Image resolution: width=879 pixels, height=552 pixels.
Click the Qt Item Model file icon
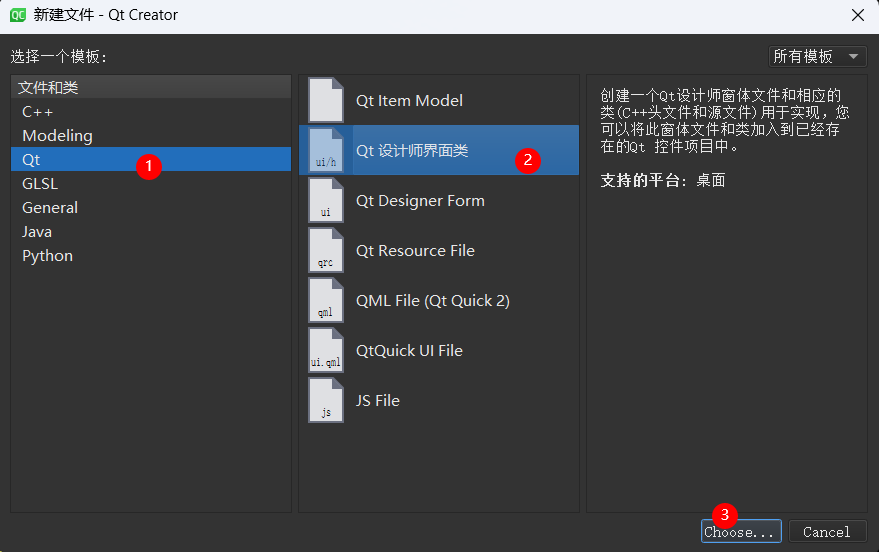(326, 100)
